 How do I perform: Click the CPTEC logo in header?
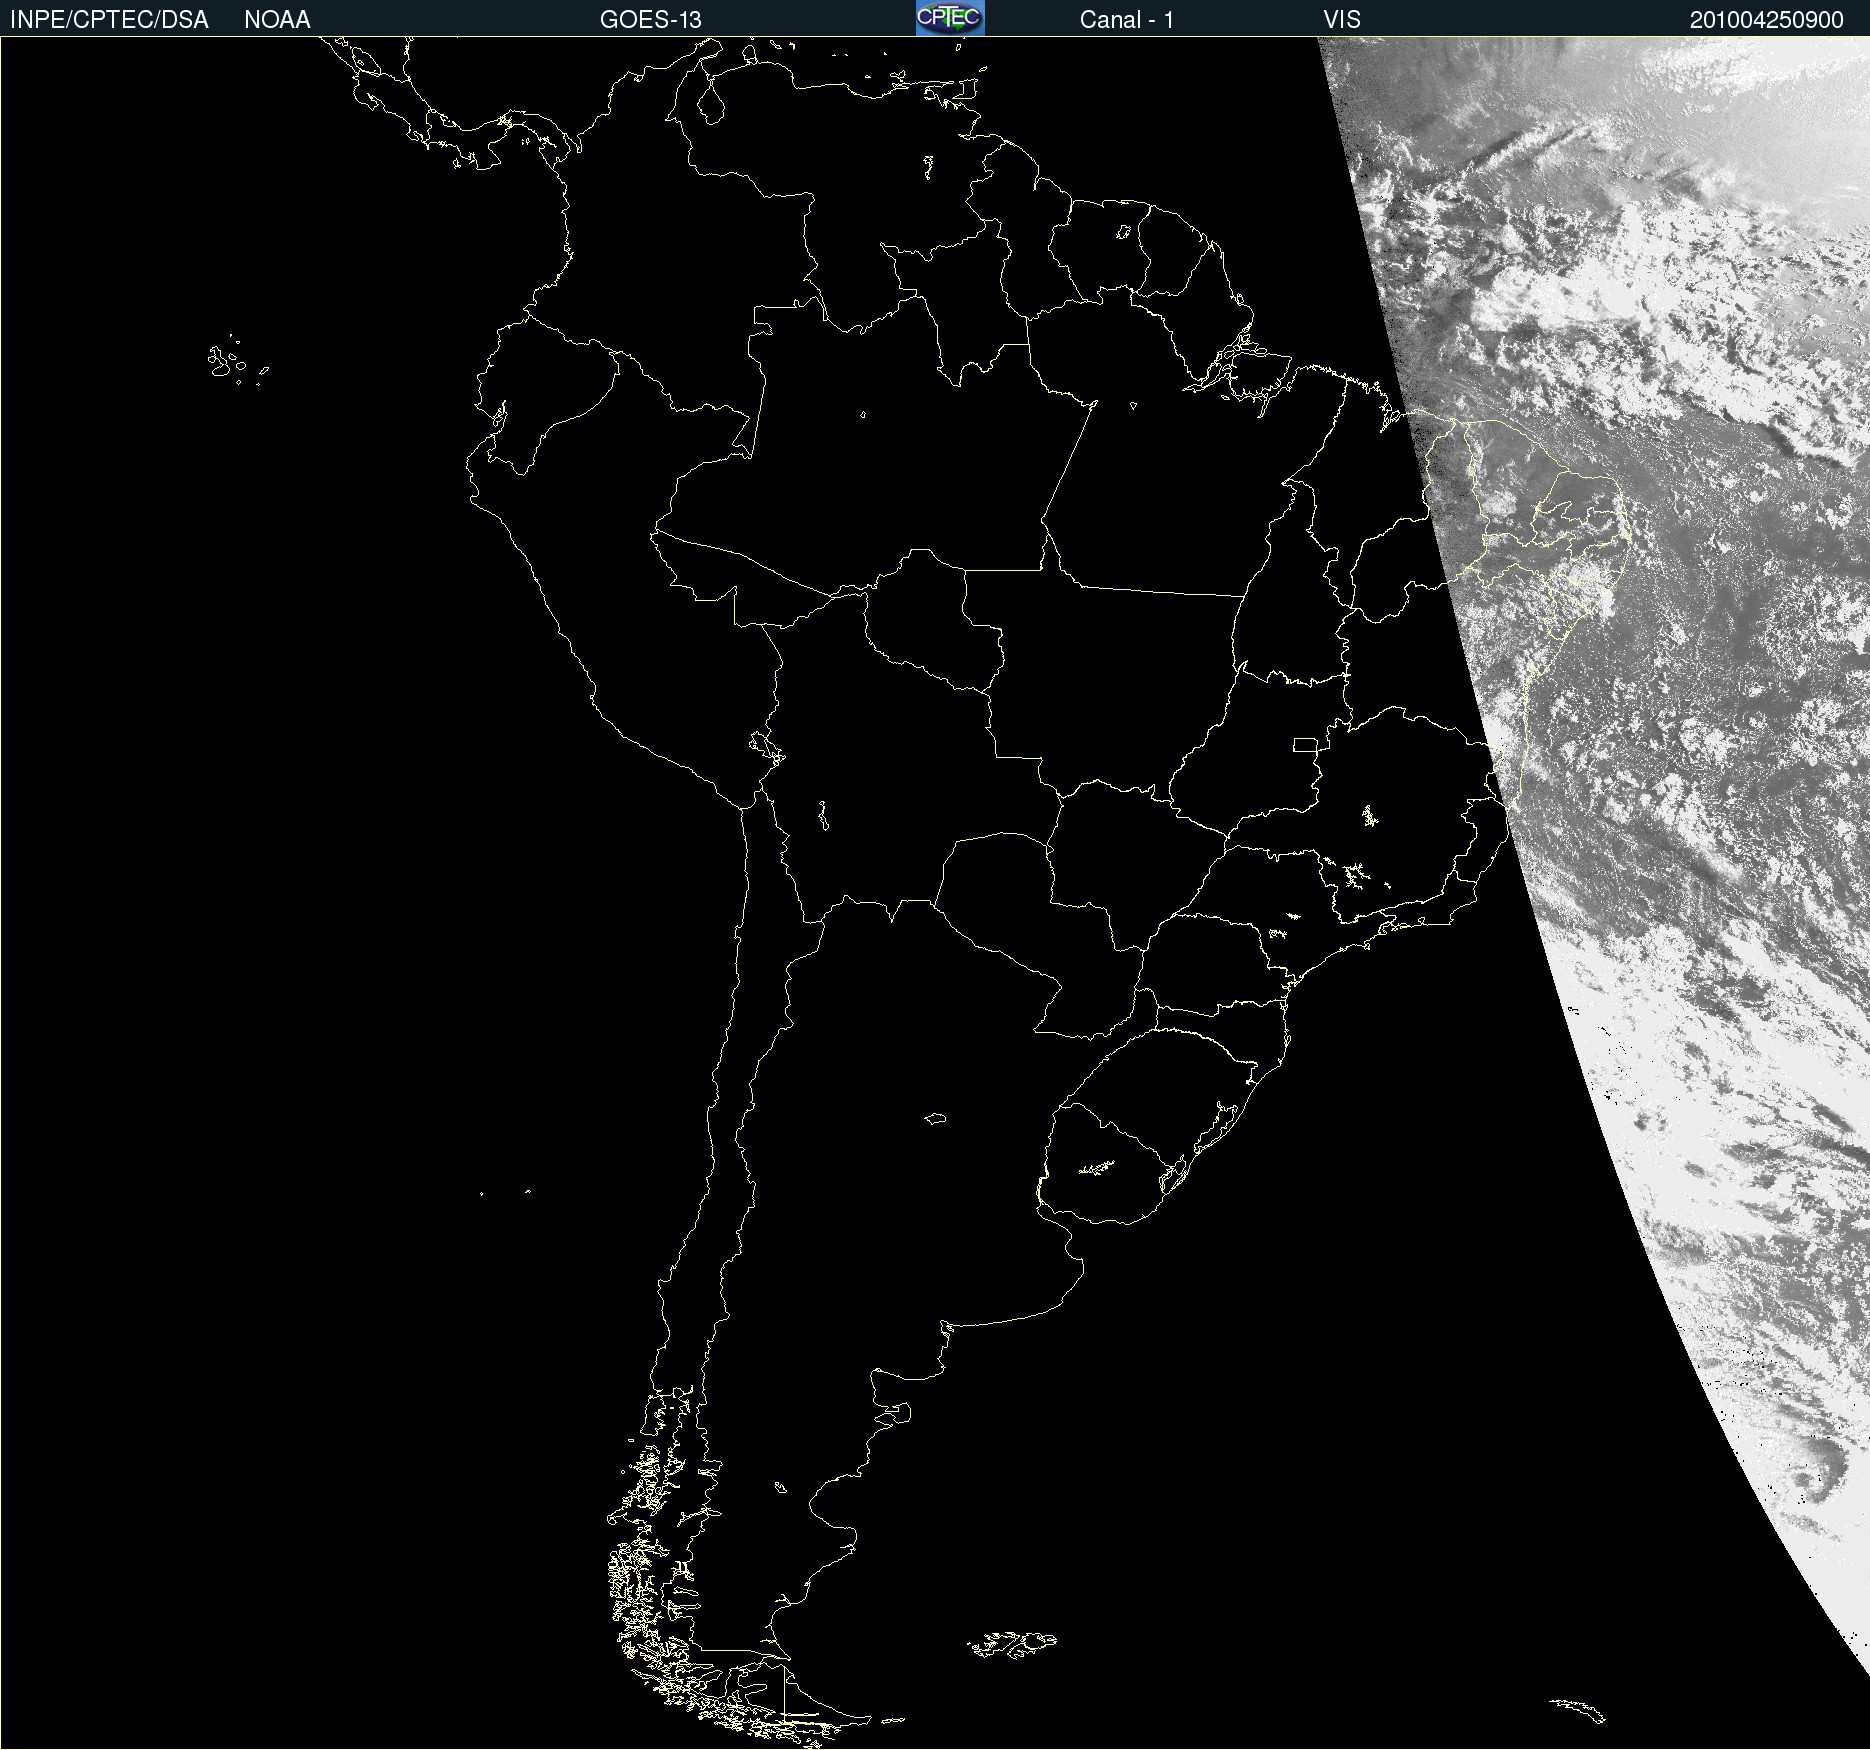(x=950, y=18)
